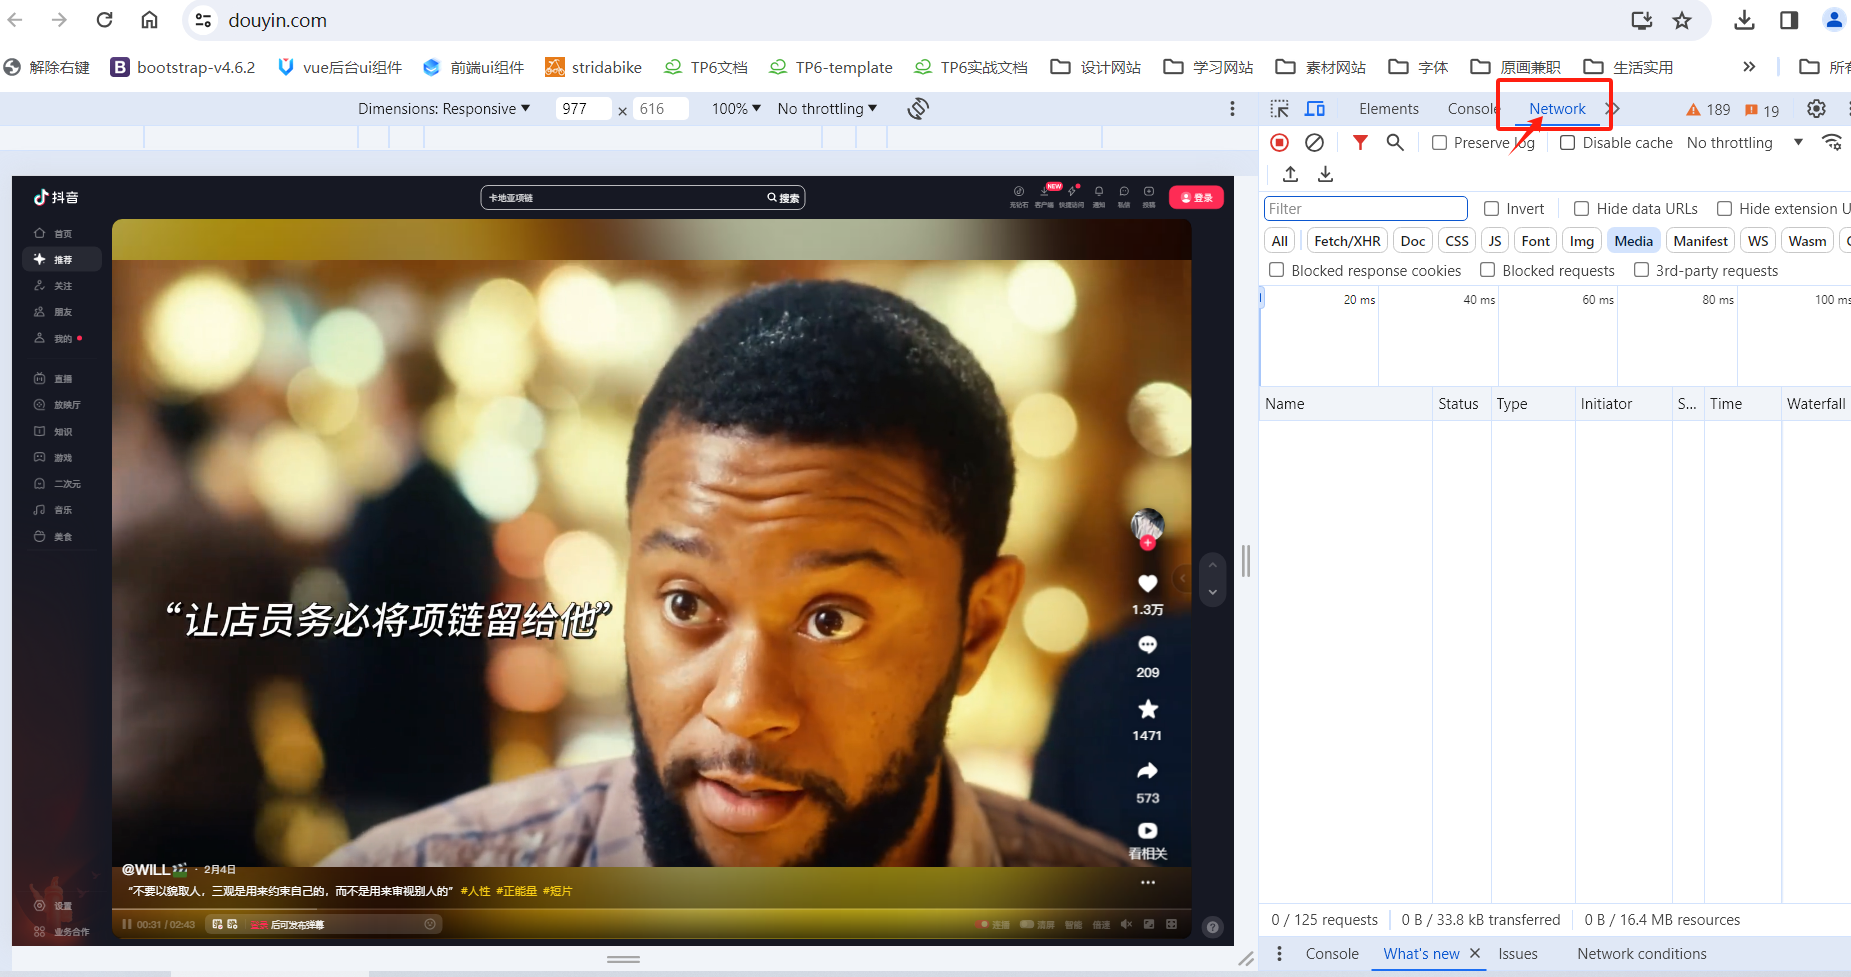1851x977 pixels.
Task: Check Blocked response cookies checkbox
Action: [1277, 270]
